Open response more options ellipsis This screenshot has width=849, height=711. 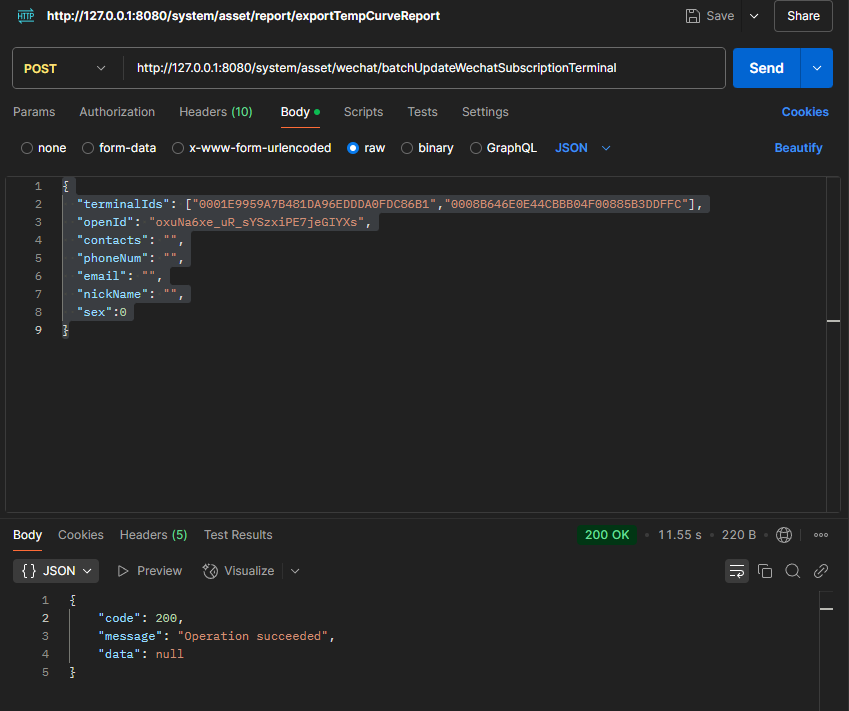tap(821, 535)
